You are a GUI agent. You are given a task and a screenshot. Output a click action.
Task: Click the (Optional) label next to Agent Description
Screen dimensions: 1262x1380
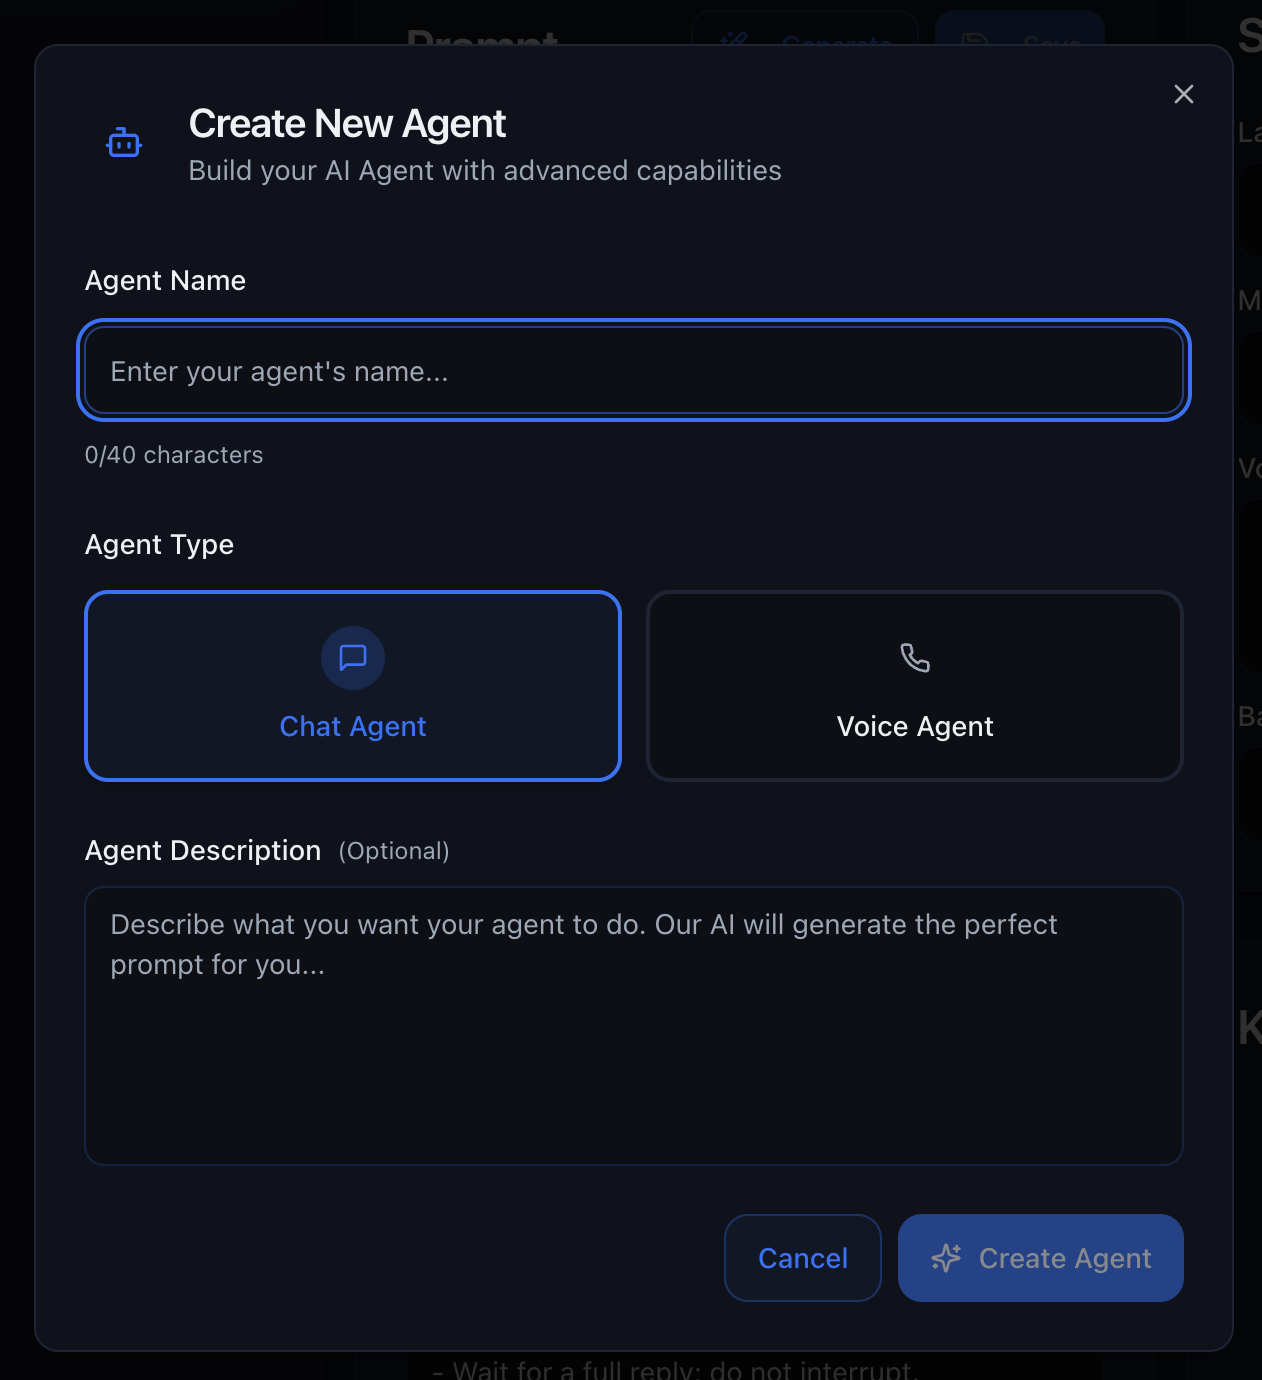coord(394,851)
